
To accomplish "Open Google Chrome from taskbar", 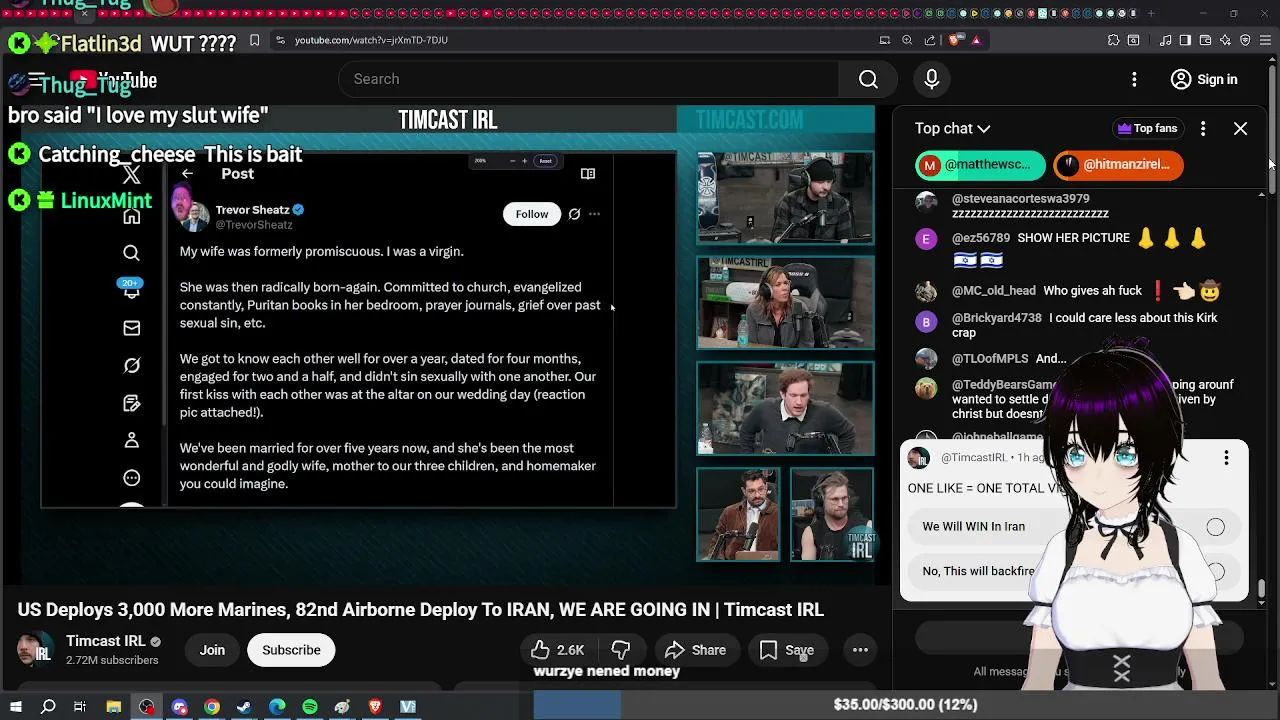I will [x=212, y=706].
